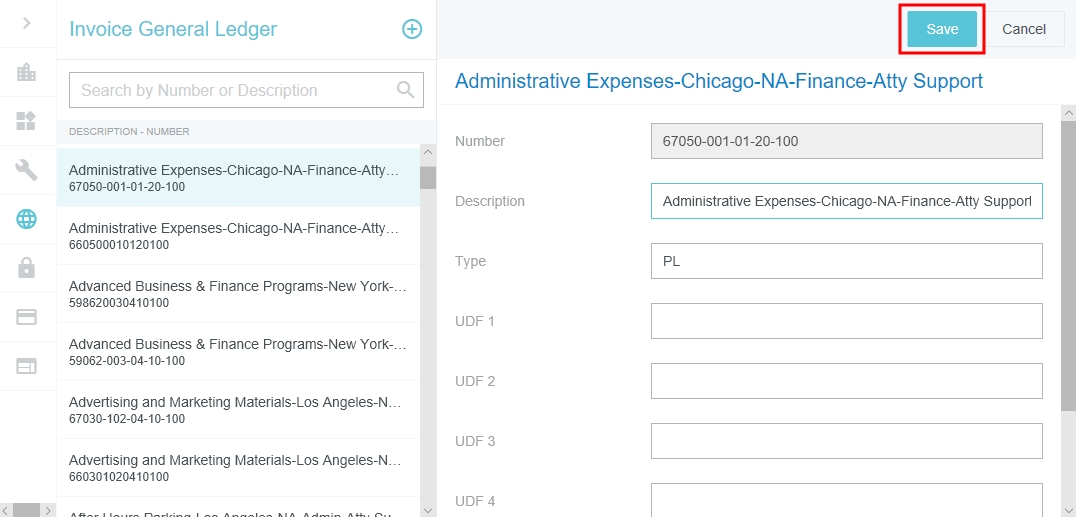Click the credit card icon in sidebar

[27, 317]
